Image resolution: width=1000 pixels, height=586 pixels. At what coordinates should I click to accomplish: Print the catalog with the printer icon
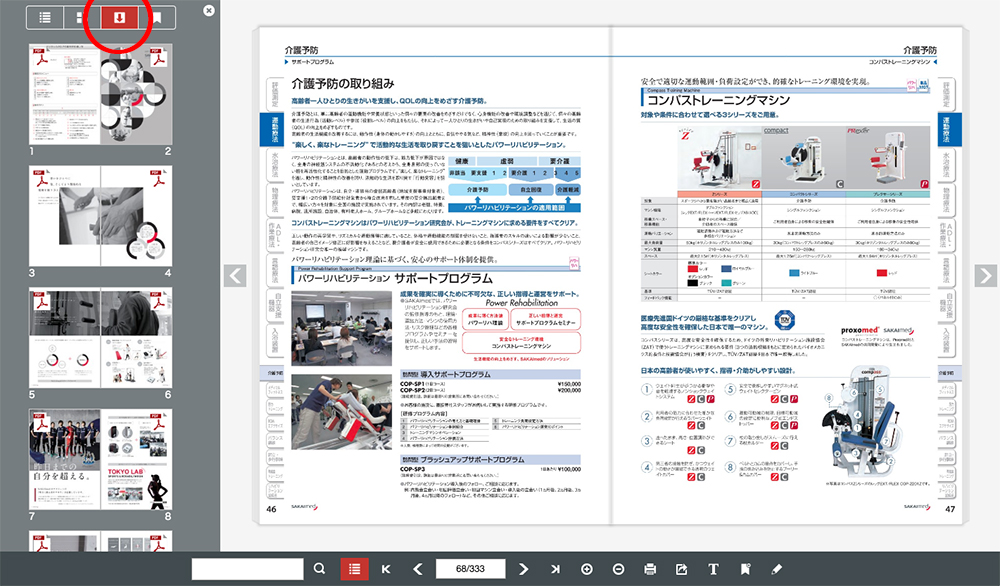click(x=650, y=569)
